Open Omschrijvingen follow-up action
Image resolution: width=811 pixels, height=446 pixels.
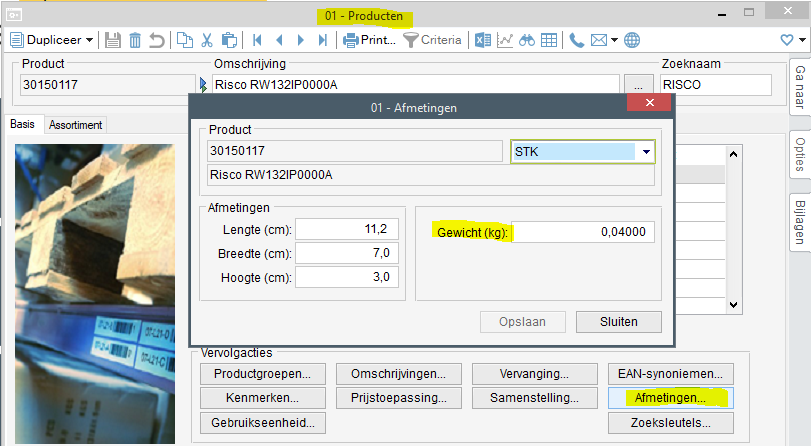(398, 374)
